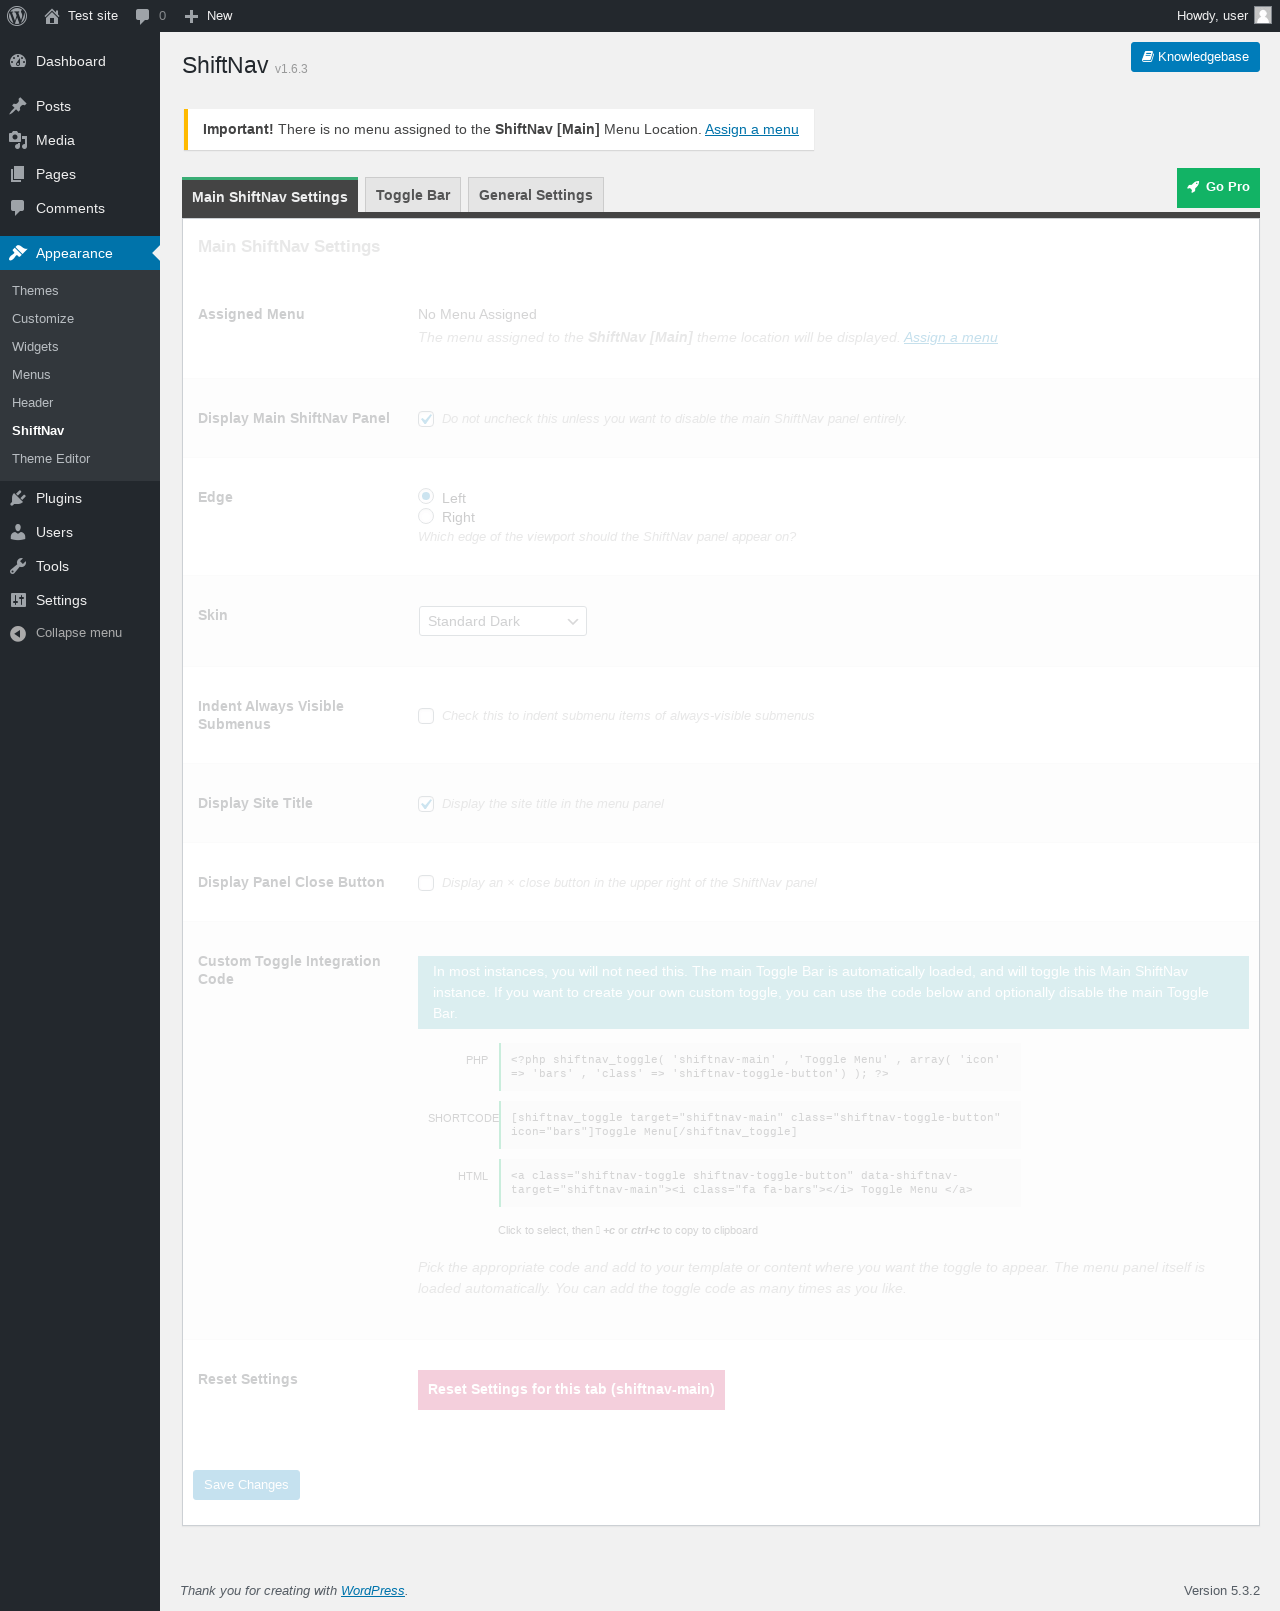The height and width of the screenshot is (1611, 1280).
Task: Open the Tools menu
Action: click(x=80, y=566)
